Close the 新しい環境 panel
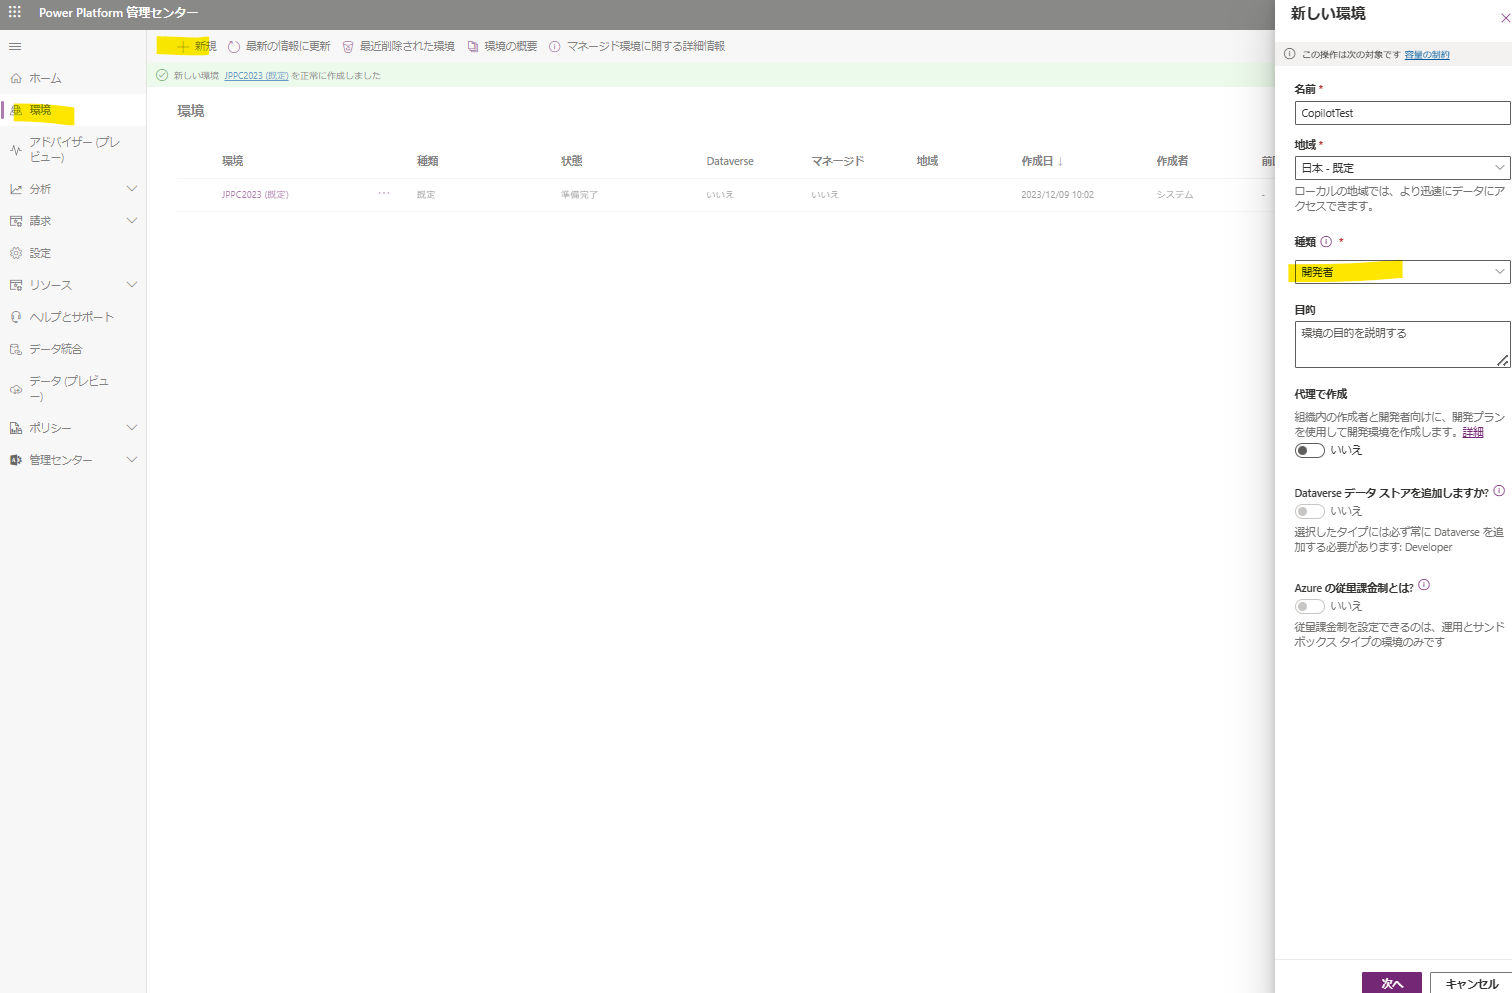 pos(1505,18)
